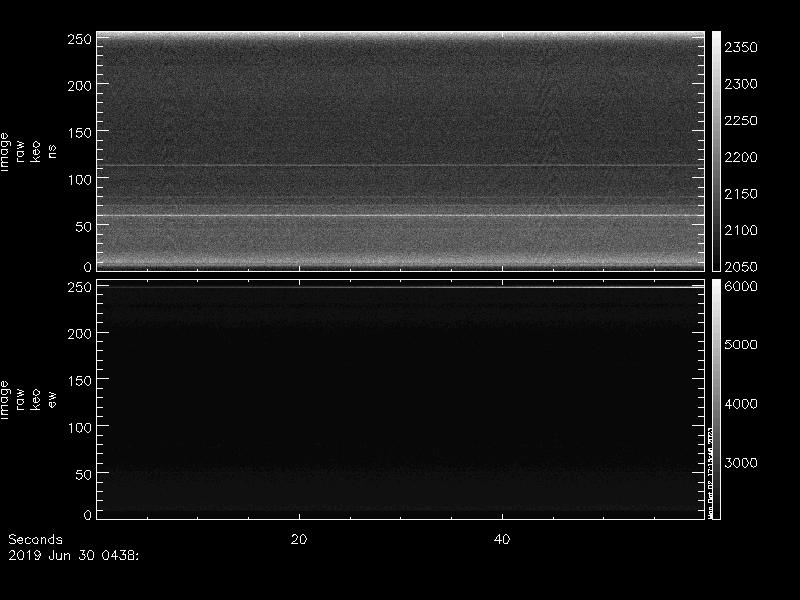Select the 'Seconds' axis label
Viewport: 800px width, 600px height.
[x=35, y=539]
